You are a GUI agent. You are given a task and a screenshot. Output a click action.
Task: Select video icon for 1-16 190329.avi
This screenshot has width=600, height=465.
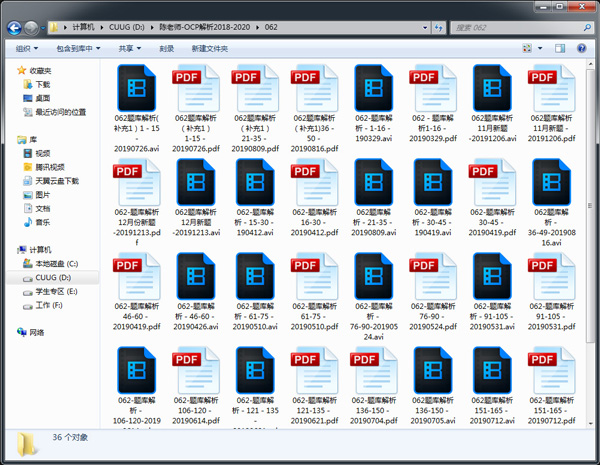click(x=374, y=88)
